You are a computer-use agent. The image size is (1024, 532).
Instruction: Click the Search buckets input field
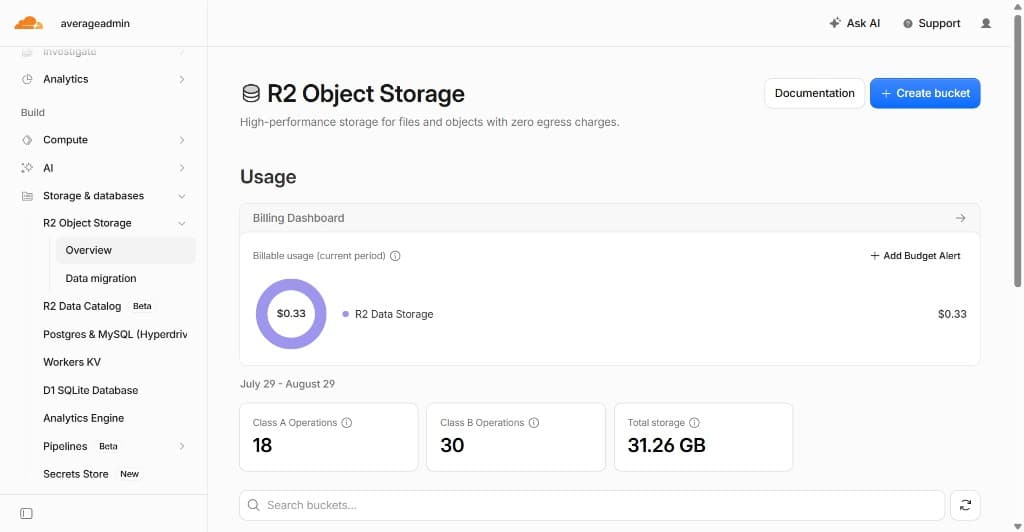(592, 505)
